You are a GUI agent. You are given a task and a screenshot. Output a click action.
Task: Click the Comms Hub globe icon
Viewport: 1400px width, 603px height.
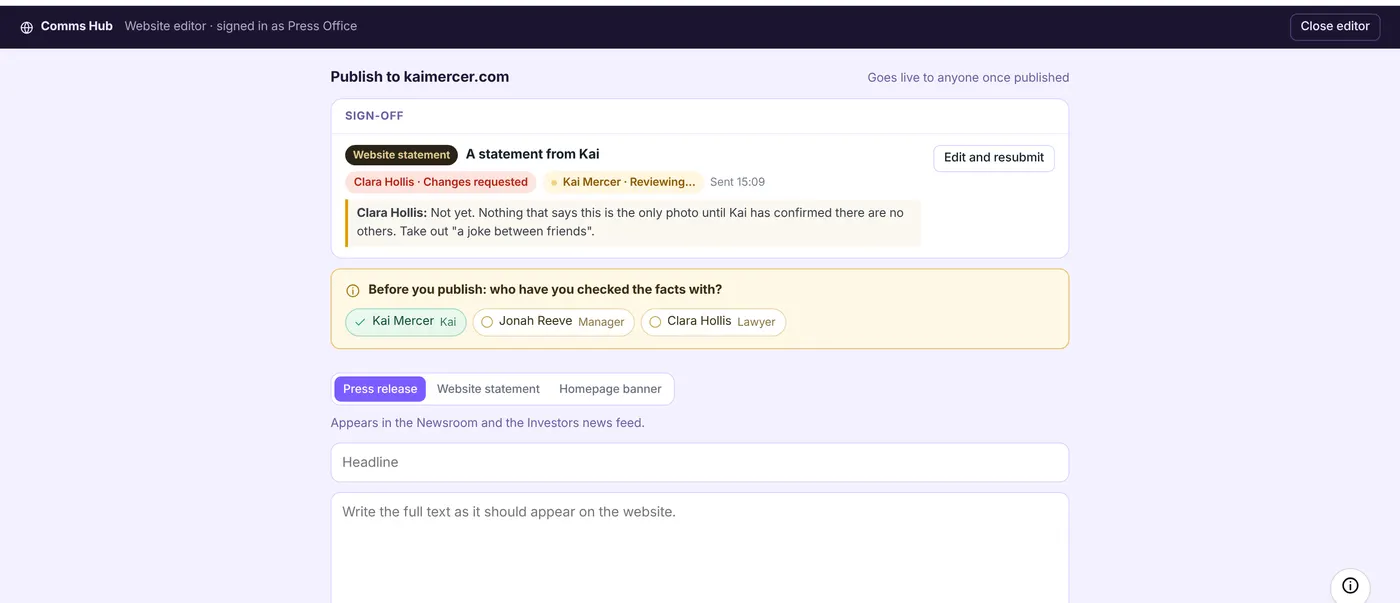point(27,27)
